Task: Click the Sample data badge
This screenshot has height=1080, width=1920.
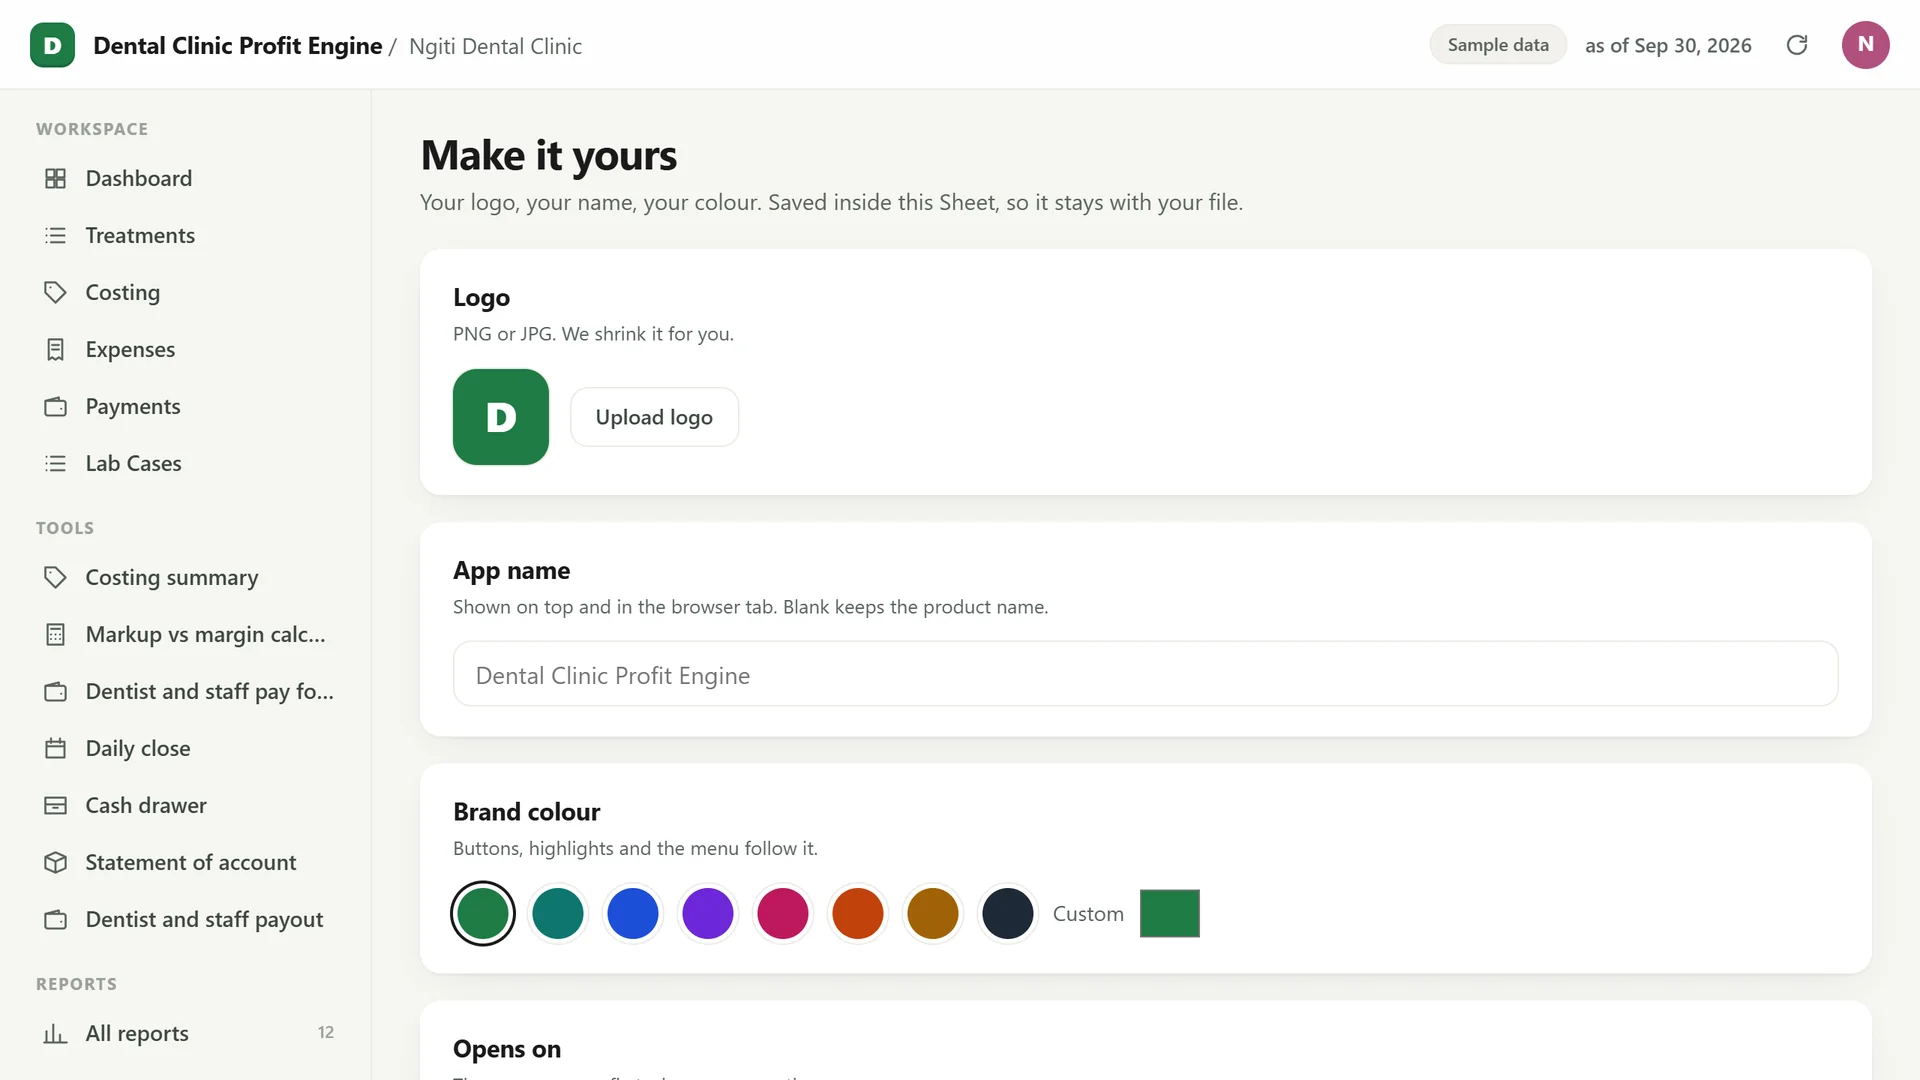Action: [x=1497, y=45]
